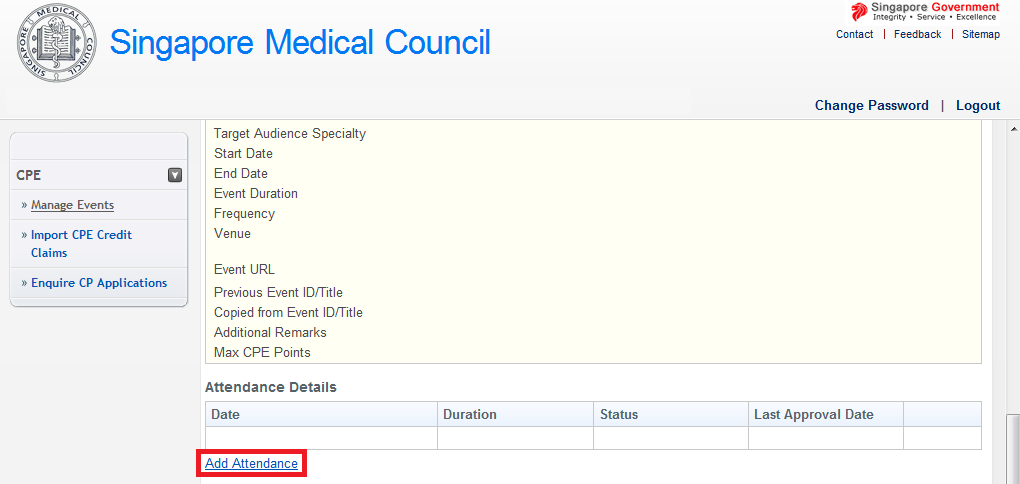Click the Date column header
The image size is (1020, 484).
pyautogui.click(x=226, y=414)
